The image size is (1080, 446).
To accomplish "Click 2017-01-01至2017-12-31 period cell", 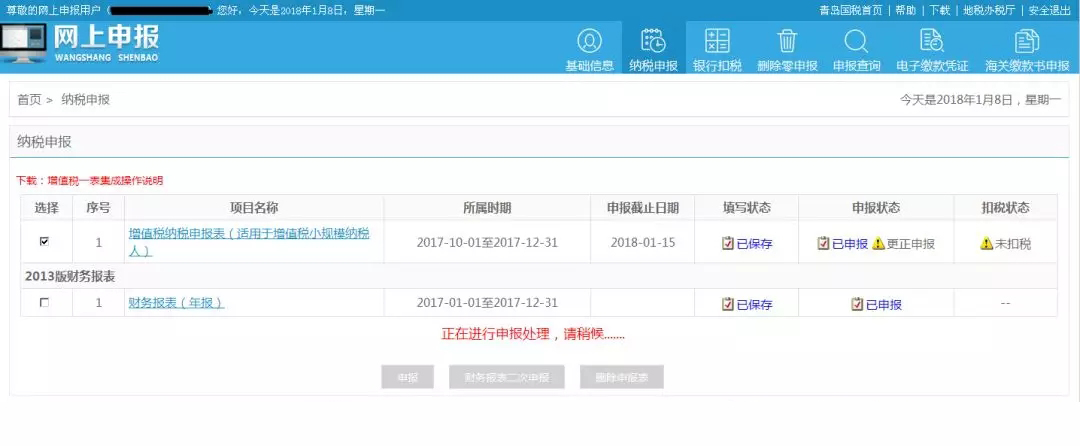I will 487,303.
